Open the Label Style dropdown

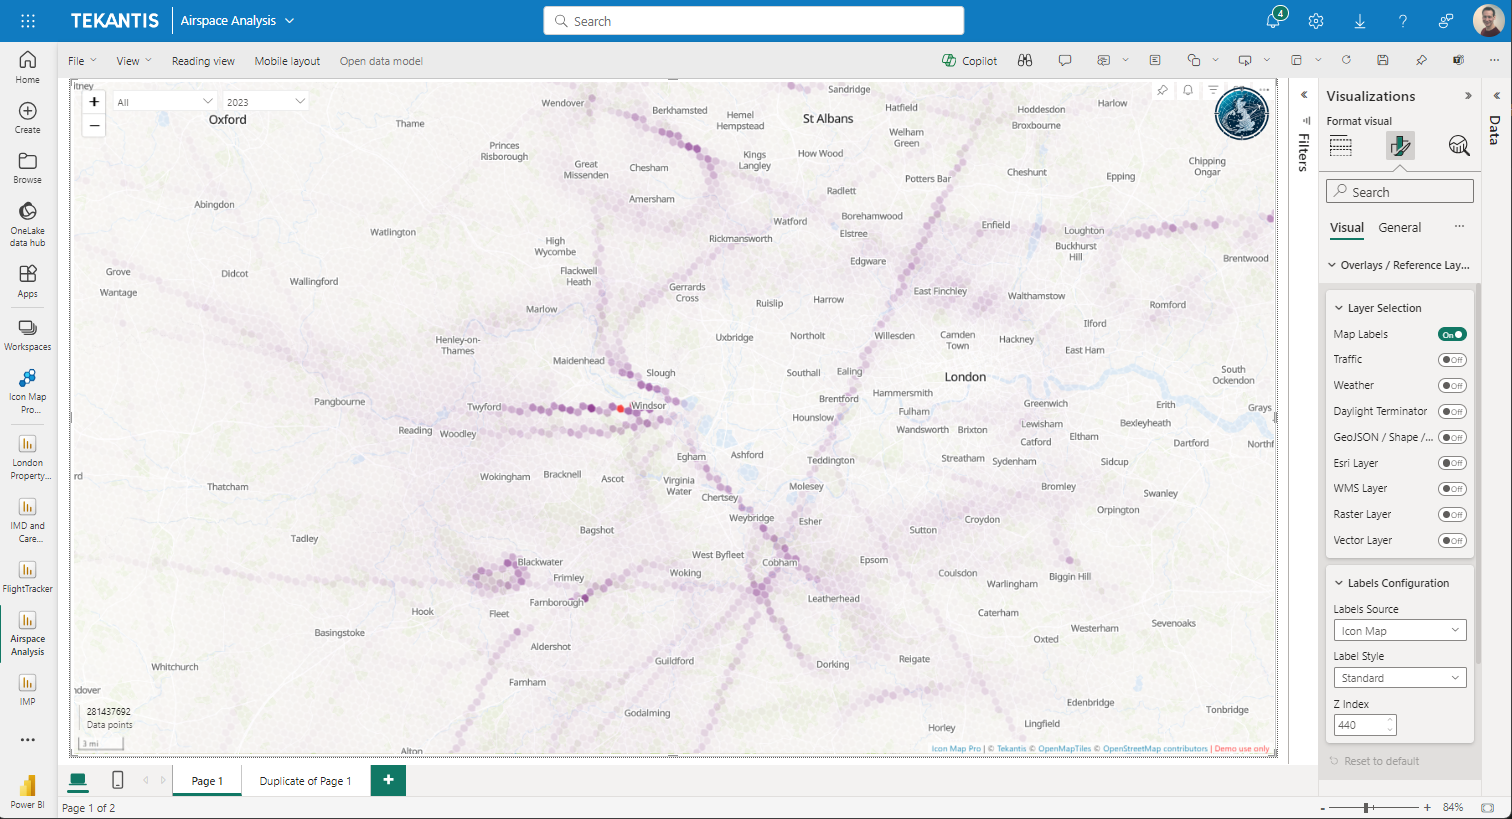click(1399, 678)
